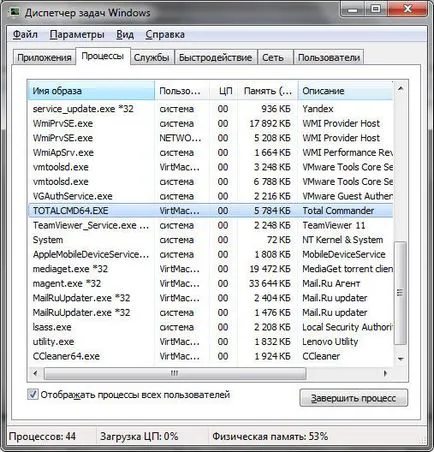Open the Файл menu

click(25, 35)
